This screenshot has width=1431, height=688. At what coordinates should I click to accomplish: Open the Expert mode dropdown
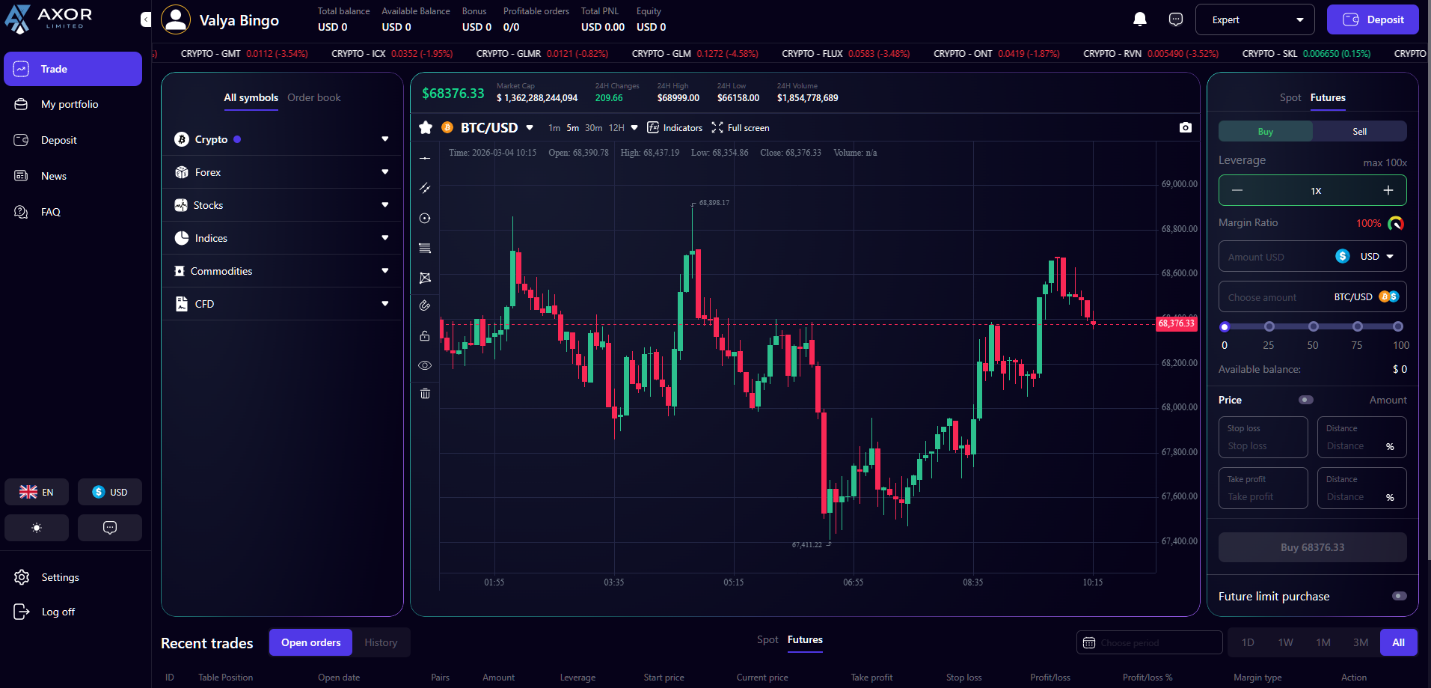1258,19
